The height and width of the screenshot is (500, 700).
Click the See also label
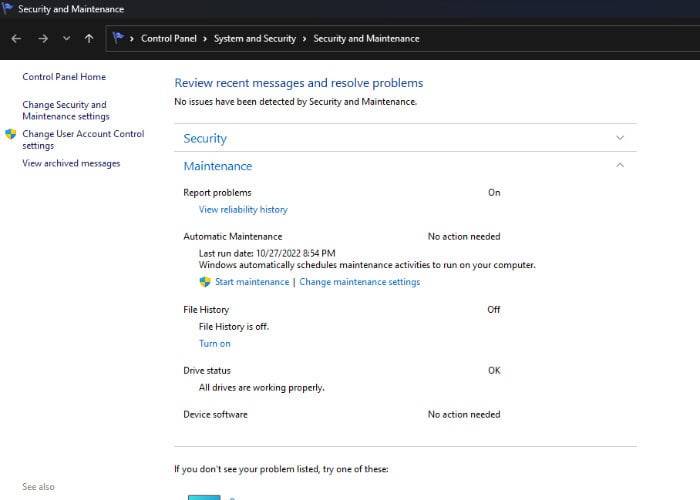(38, 487)
